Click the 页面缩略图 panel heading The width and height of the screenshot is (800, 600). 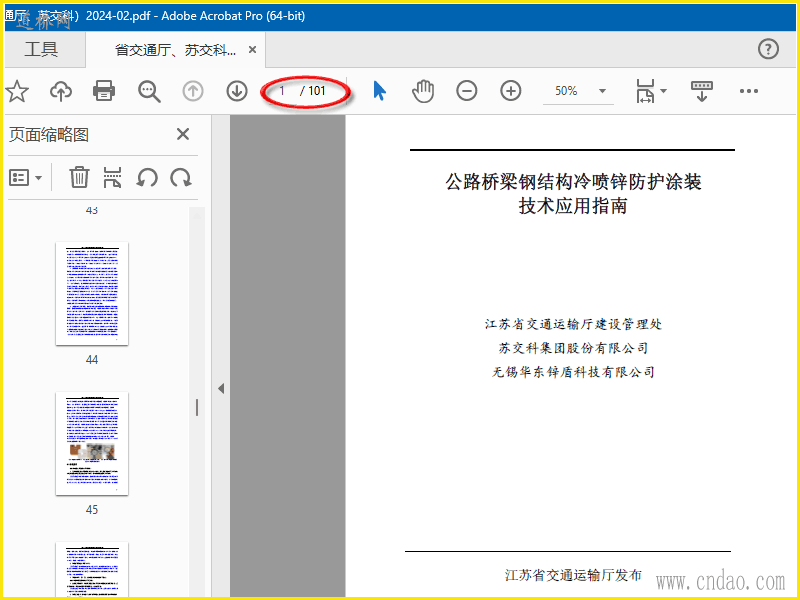click(x=49, y=135)
